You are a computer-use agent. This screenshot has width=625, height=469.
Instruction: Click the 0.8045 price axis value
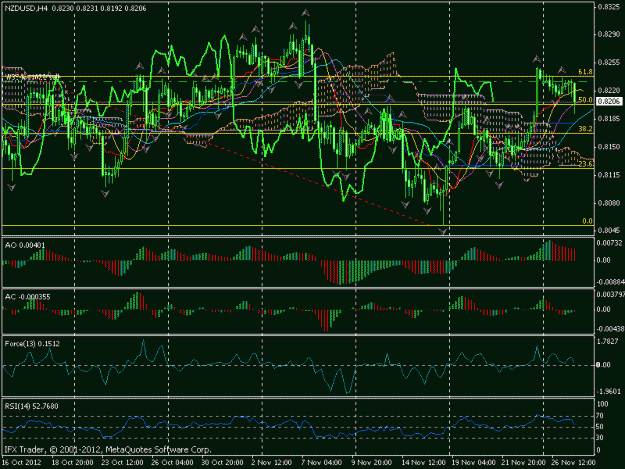pos(608,230)
